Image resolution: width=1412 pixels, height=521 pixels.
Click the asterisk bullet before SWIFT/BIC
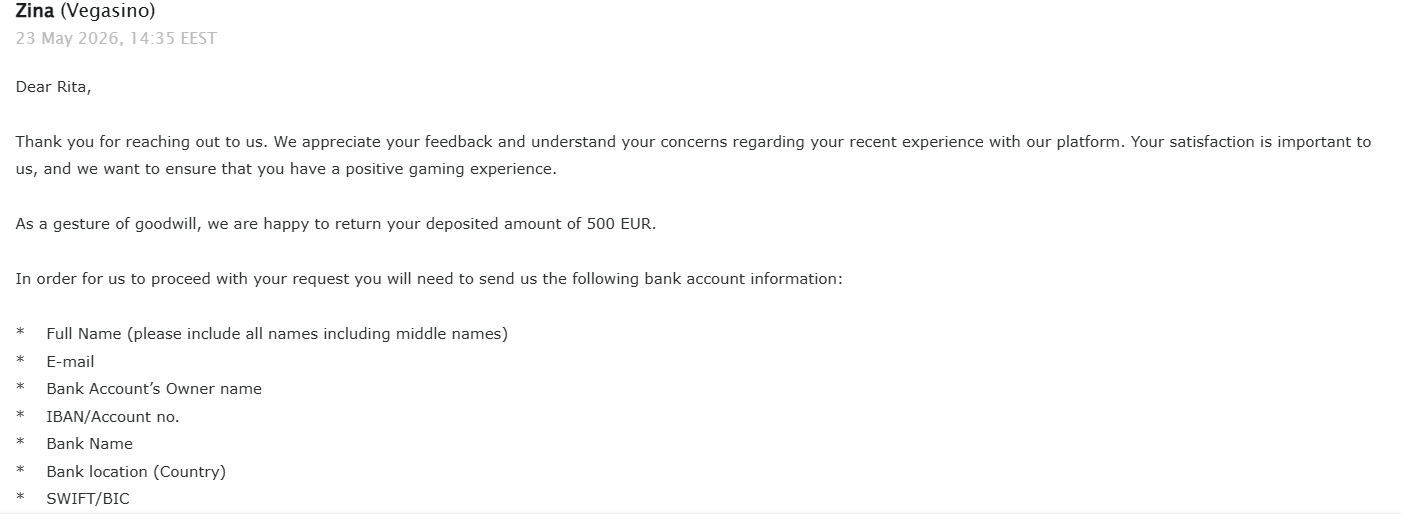(x=20, y=498)
